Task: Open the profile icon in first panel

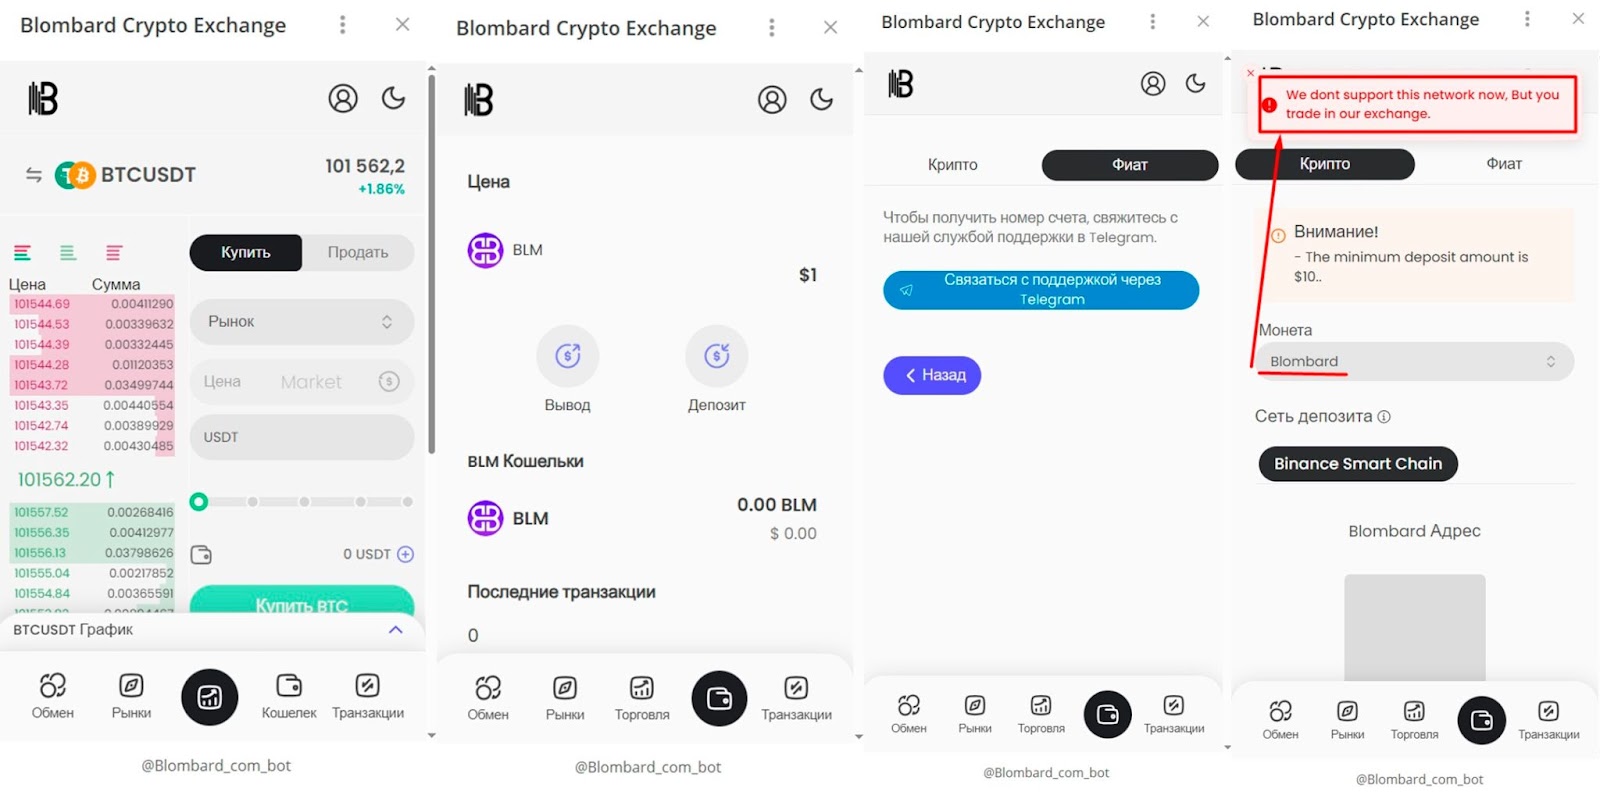Action: click(x=343, y=98)
